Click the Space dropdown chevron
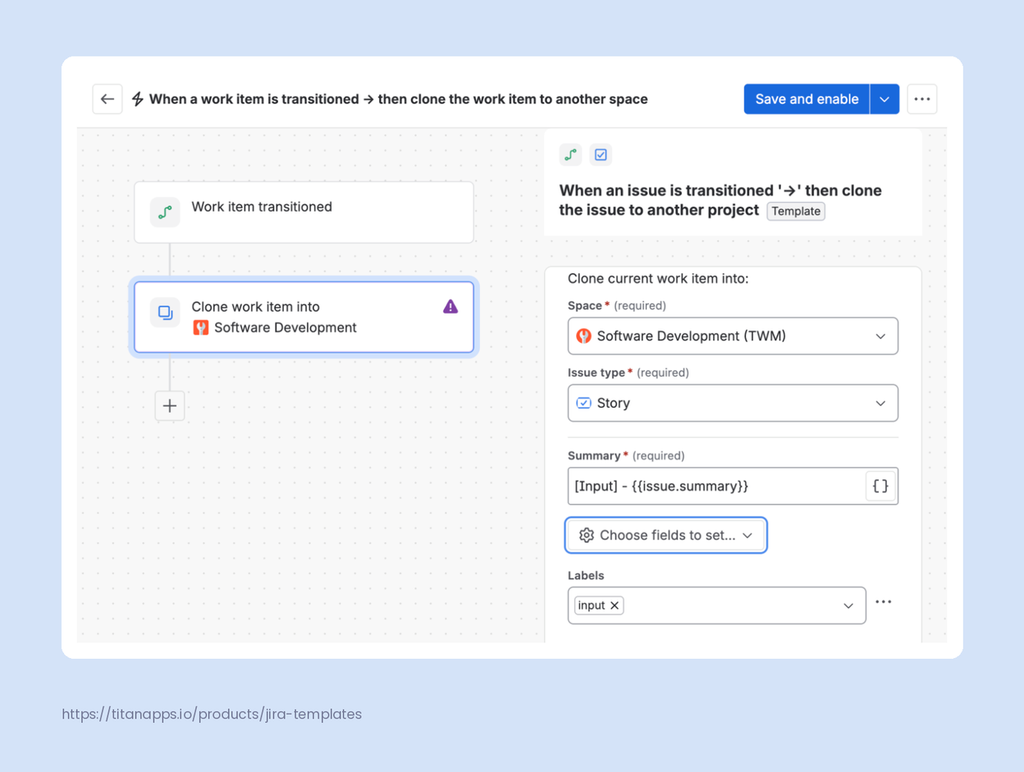This screenshot has width=1024, height=772. 880,336
